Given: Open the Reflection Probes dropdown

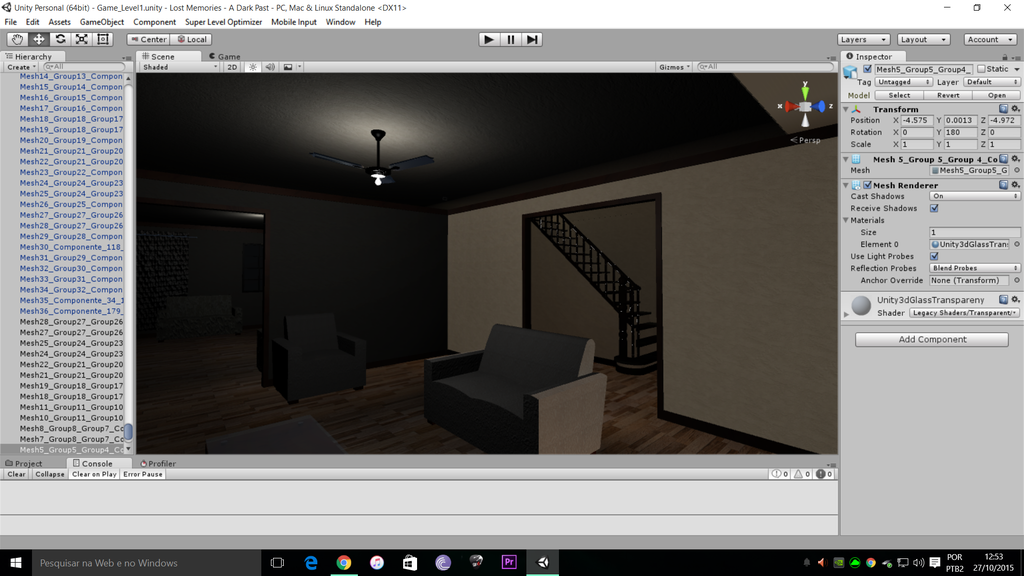Looking at the screenshot, I should [974, 268].
